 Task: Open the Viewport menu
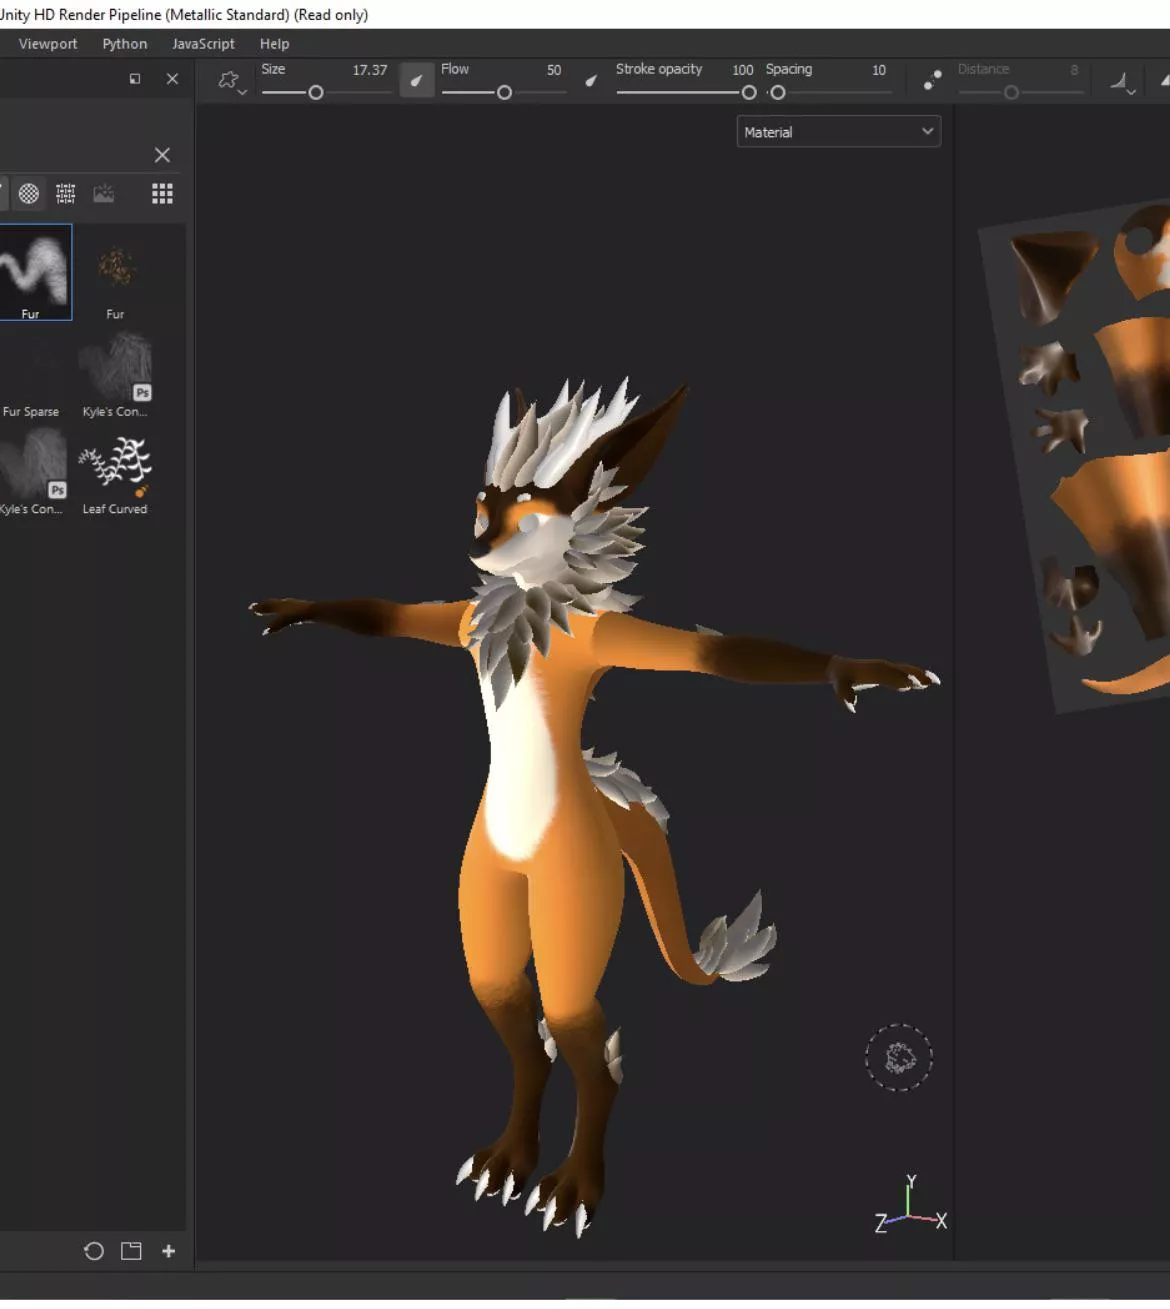click(x=46, y=43)
